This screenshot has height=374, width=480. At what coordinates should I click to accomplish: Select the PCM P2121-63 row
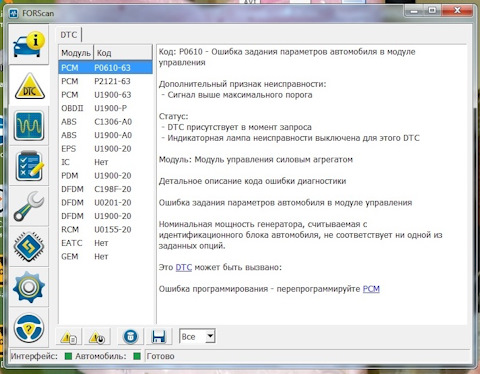click(106, 81)
